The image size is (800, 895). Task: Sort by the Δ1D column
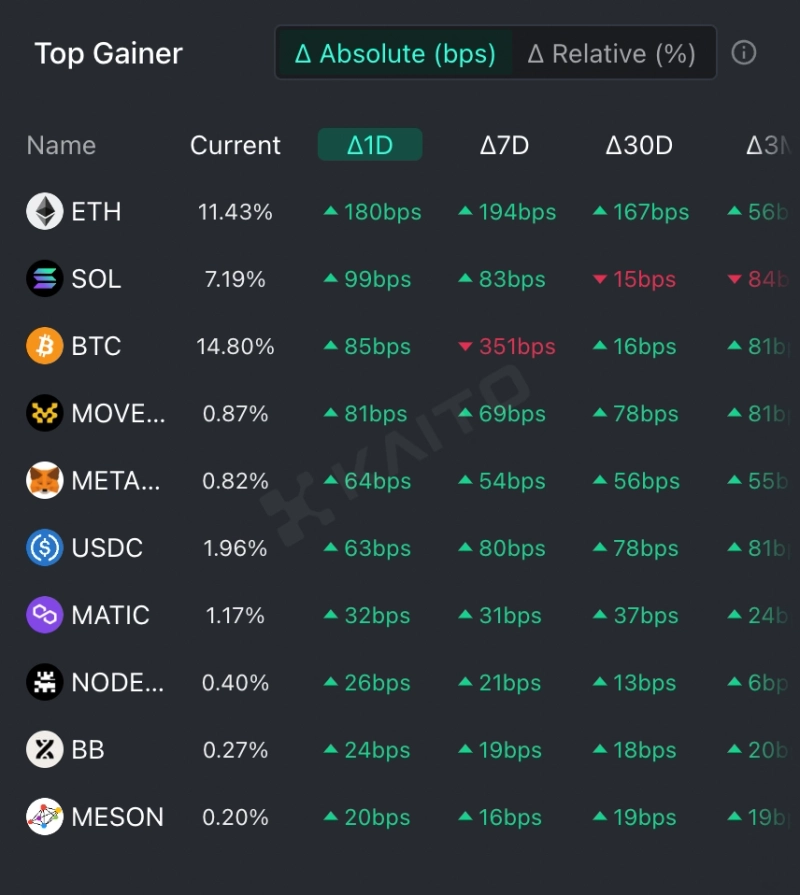370,145
